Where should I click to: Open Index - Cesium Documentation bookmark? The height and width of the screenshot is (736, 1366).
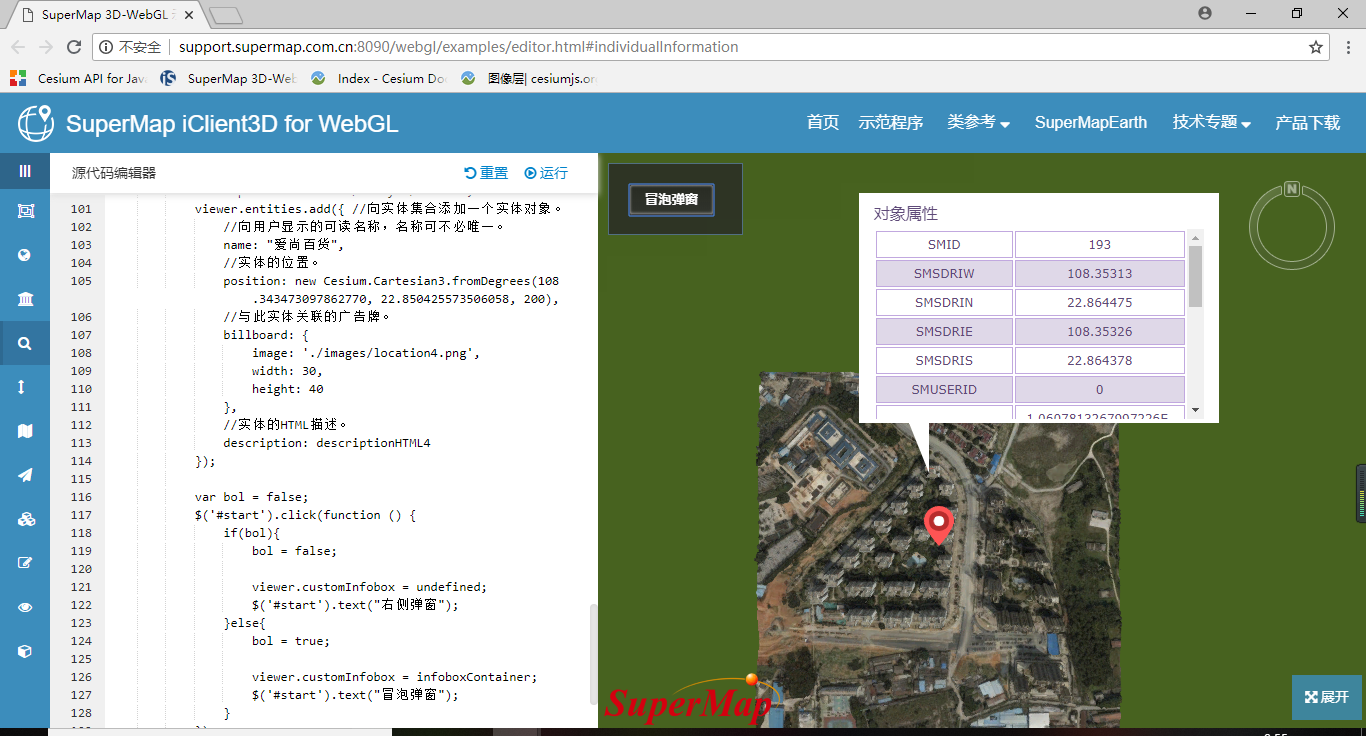click(x=379, y=78)
